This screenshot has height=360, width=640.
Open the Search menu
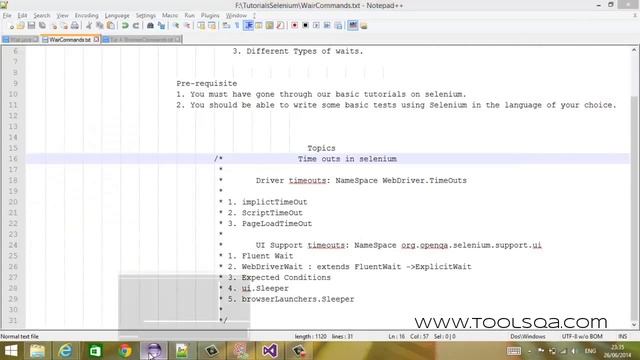[42, 16]
